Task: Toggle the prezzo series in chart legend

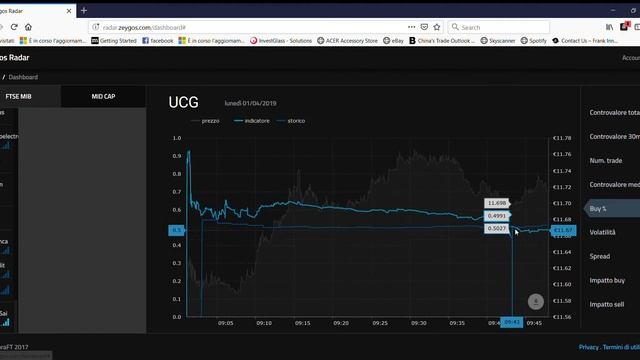Action: tap(206, 121)
